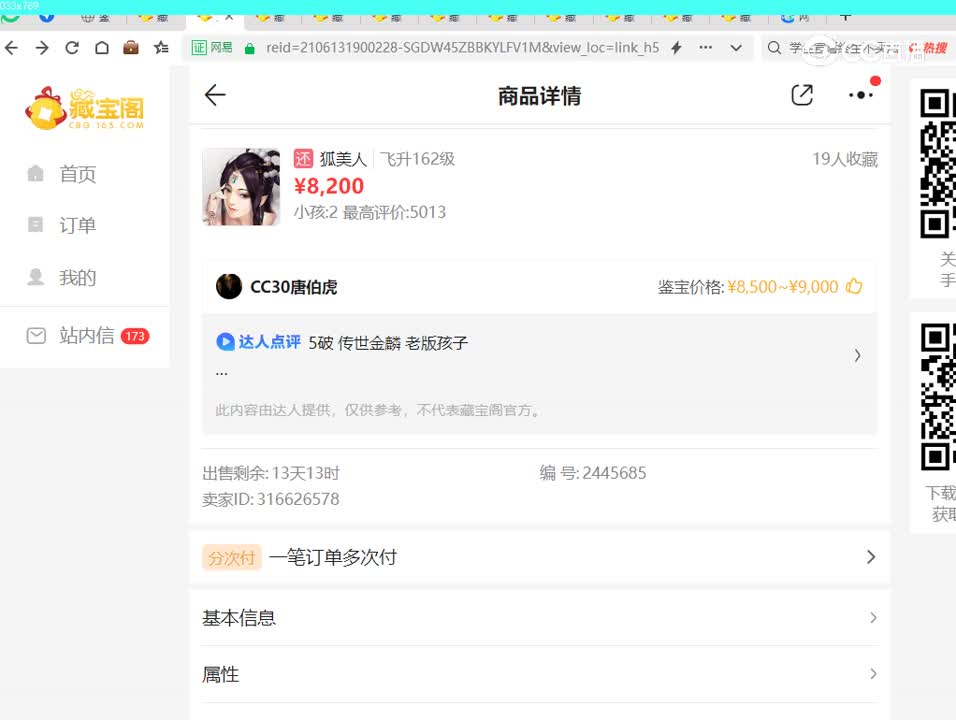This screenshot has height=720, width=956.
Task: Expand the 基本信息 section
Action: click(537, 618)
